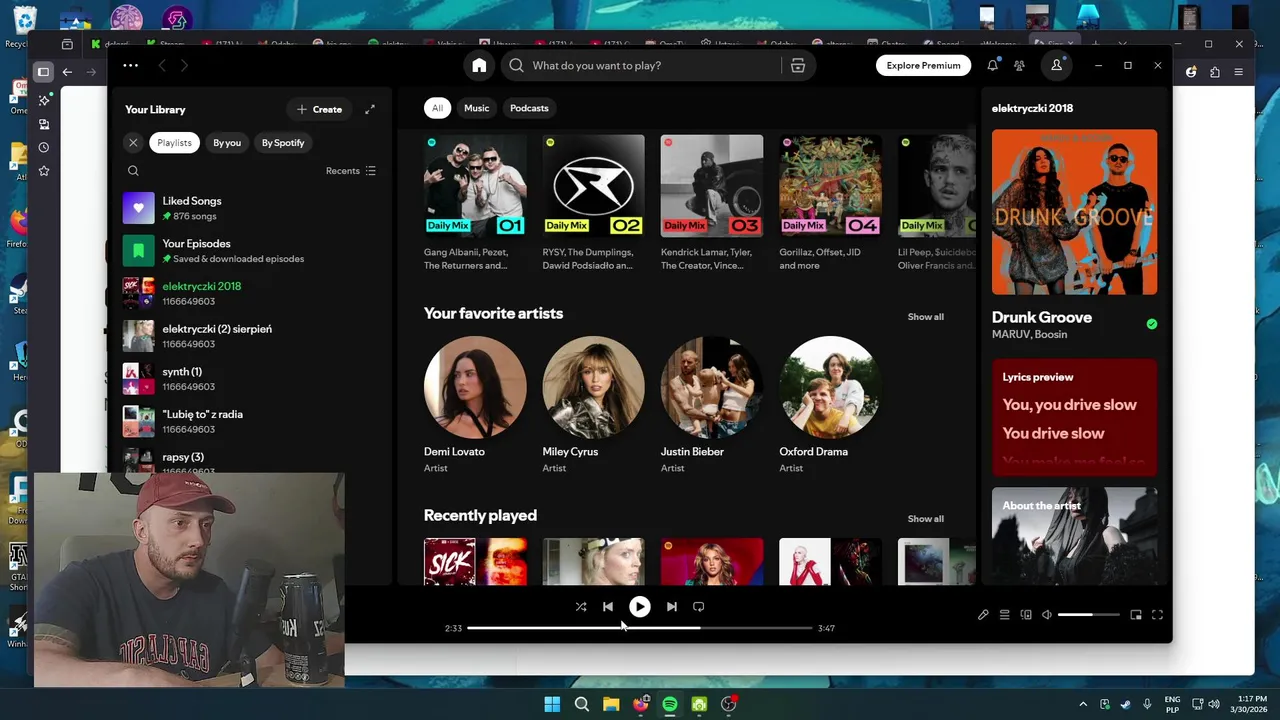Screen dimensions: 1280x720
Task: Filter the library By Spotify
Action: coord(283,143)
